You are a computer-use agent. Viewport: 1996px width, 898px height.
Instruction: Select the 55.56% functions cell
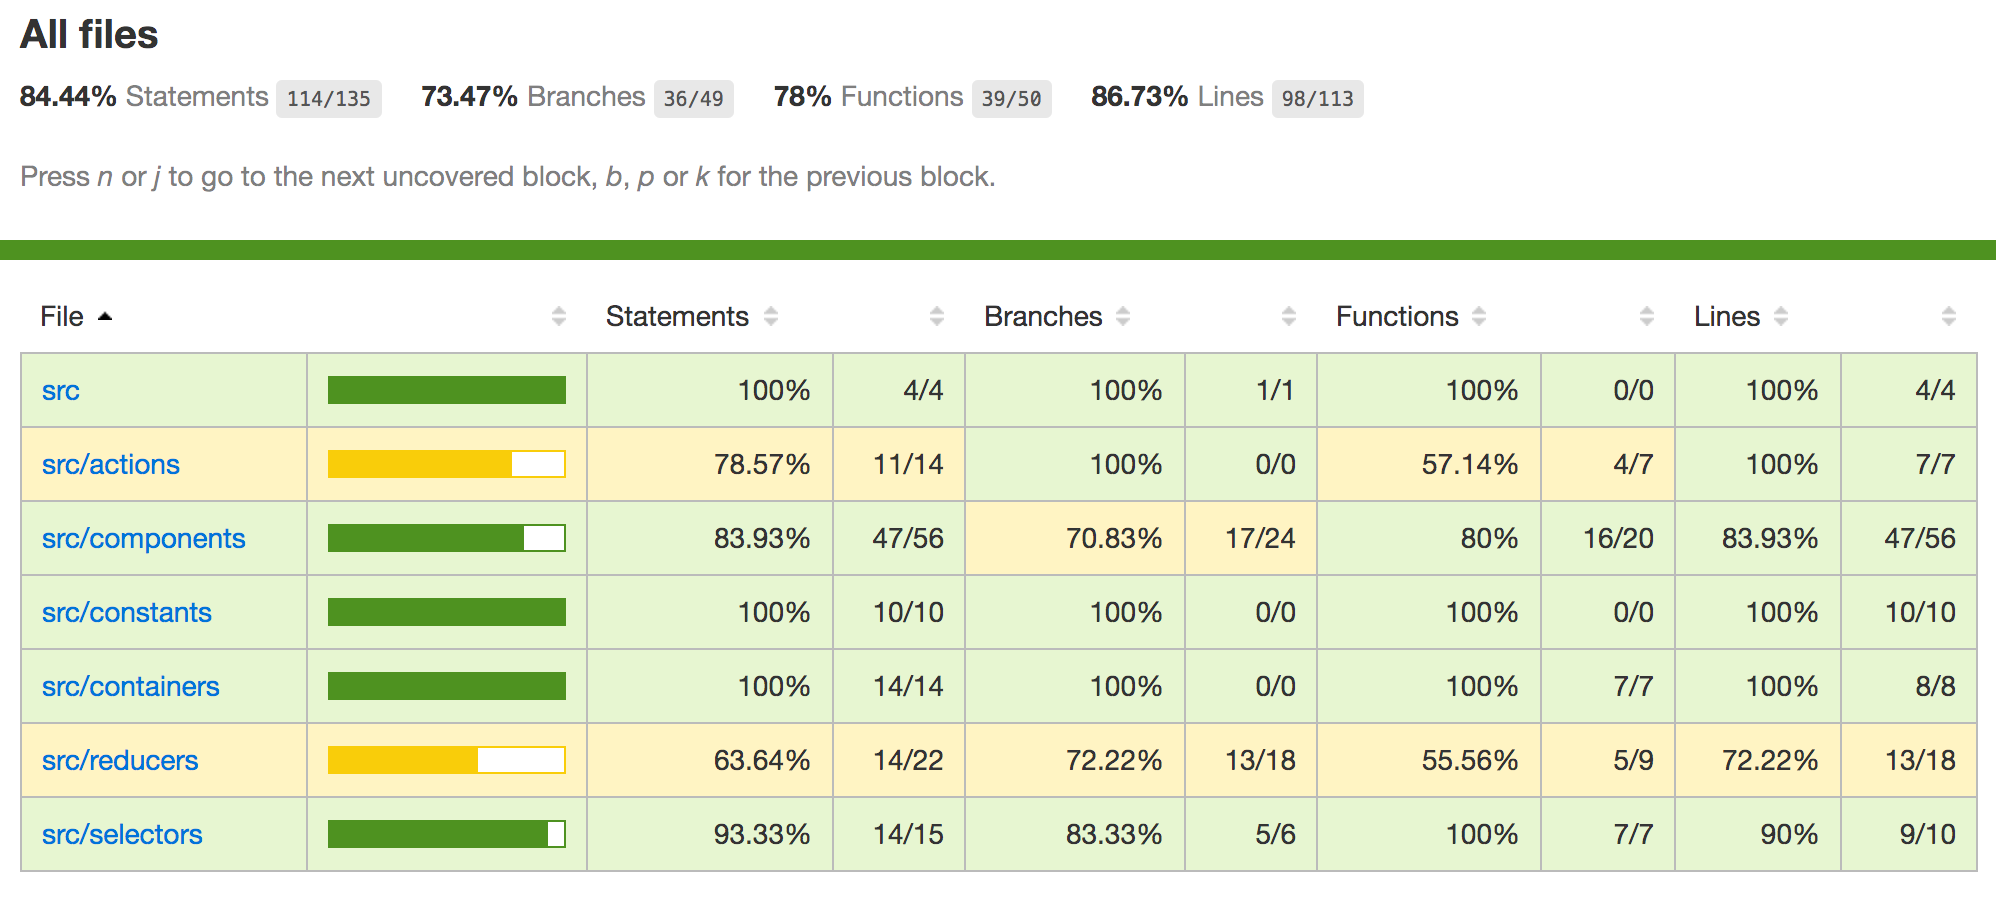(x=1429, y=760)
